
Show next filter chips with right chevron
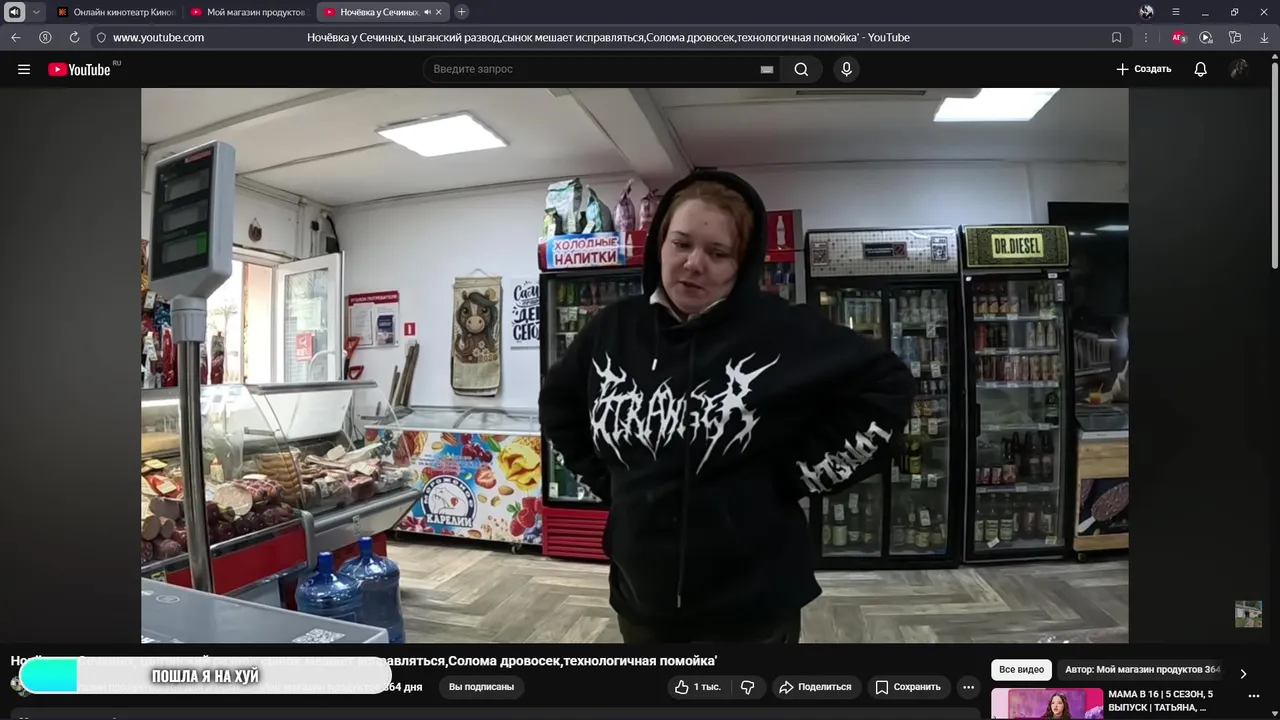[x=1243, y=674]
